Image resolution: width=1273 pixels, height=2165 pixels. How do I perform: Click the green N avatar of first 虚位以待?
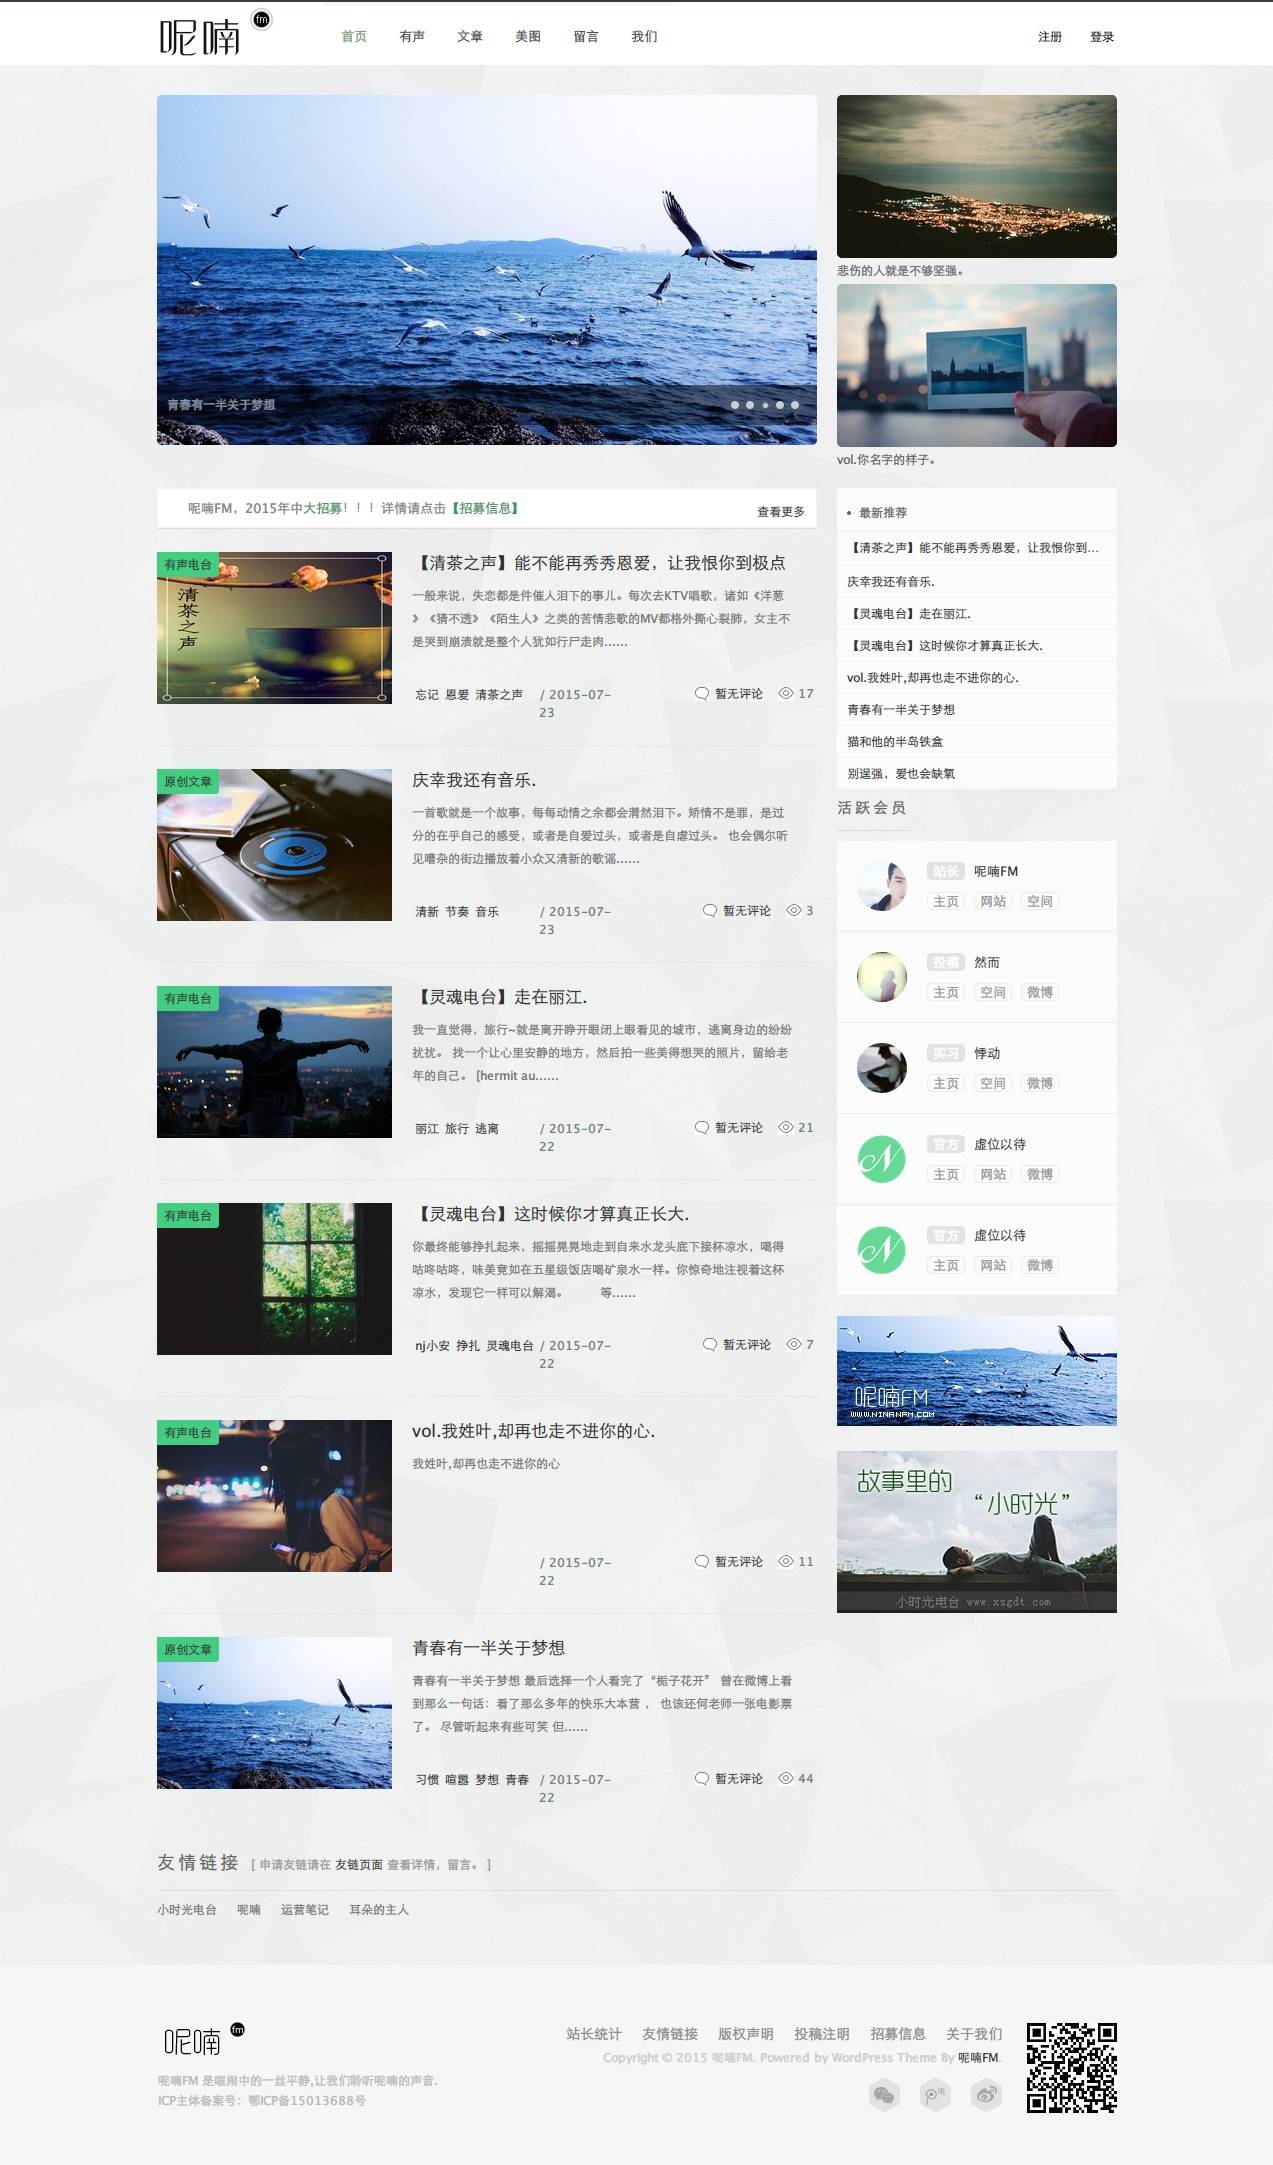pyautogui.click(x=882, y=1159)
